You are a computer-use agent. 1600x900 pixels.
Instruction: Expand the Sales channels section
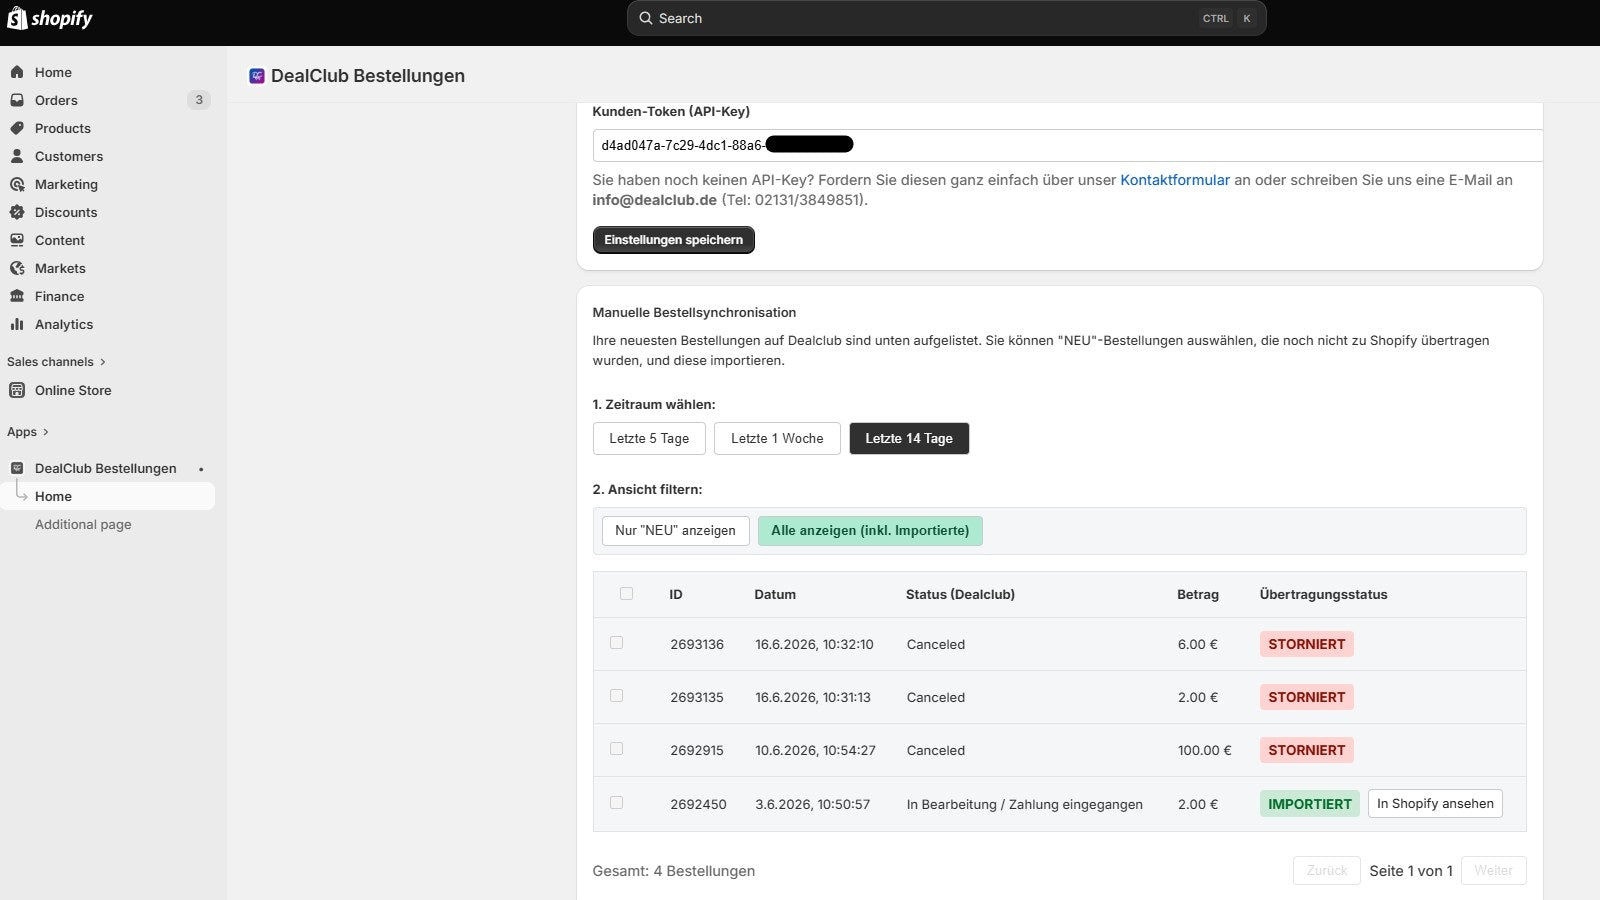point(56,362)
